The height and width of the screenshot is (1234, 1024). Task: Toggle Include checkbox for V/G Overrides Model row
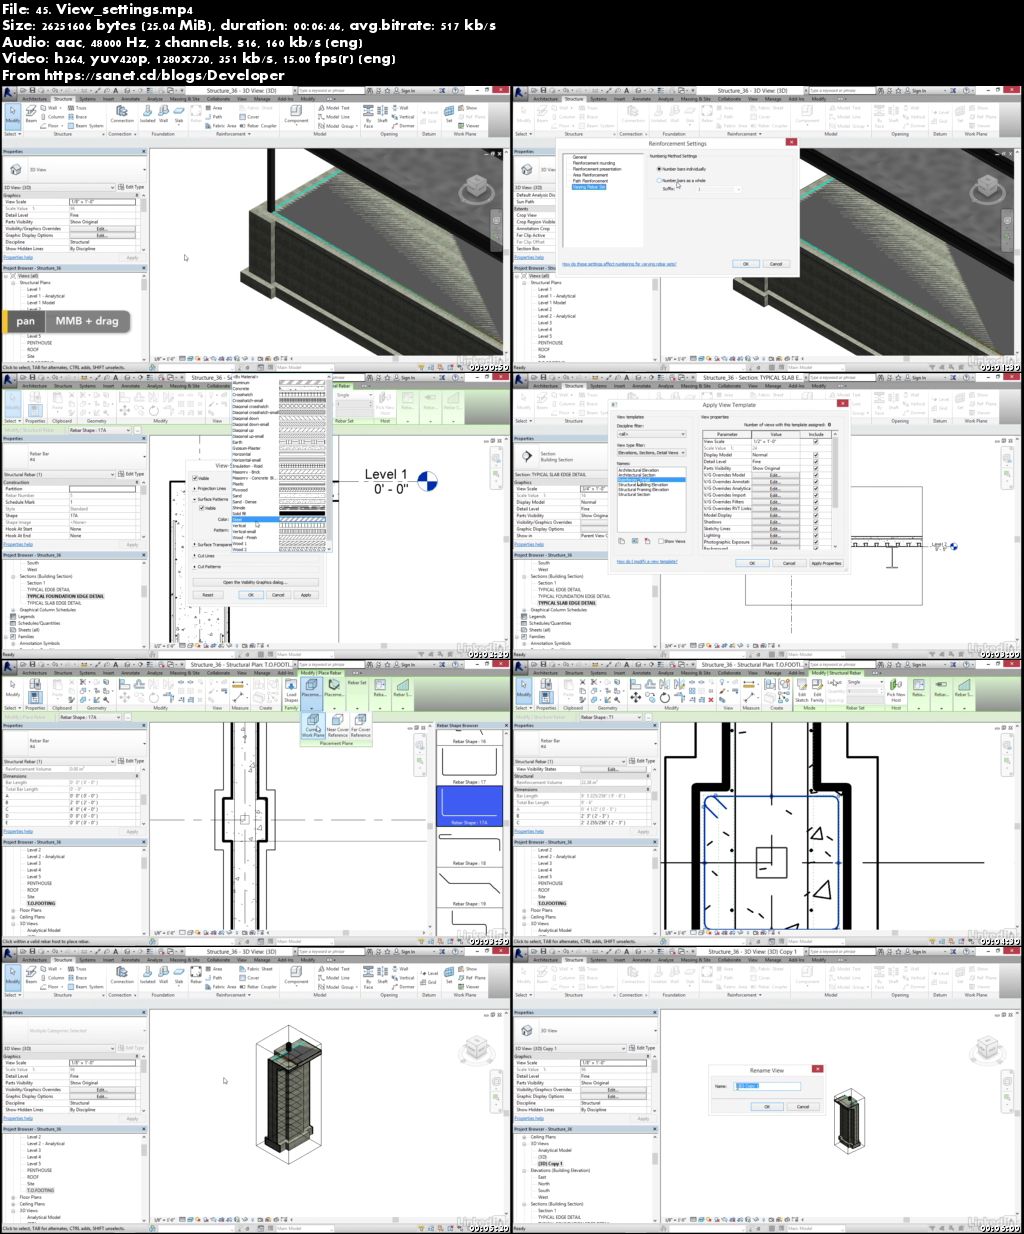(x=816, y=475)
